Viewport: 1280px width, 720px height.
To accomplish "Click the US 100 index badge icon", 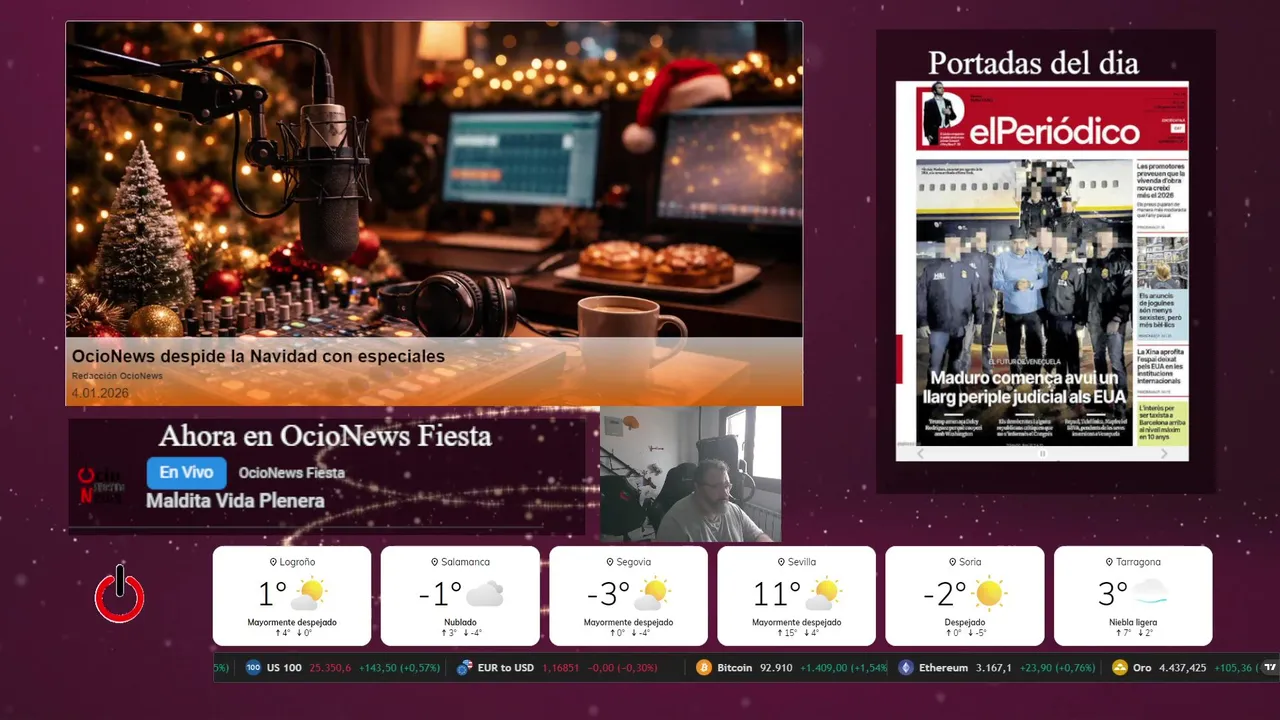I will [x=253, y=667].
